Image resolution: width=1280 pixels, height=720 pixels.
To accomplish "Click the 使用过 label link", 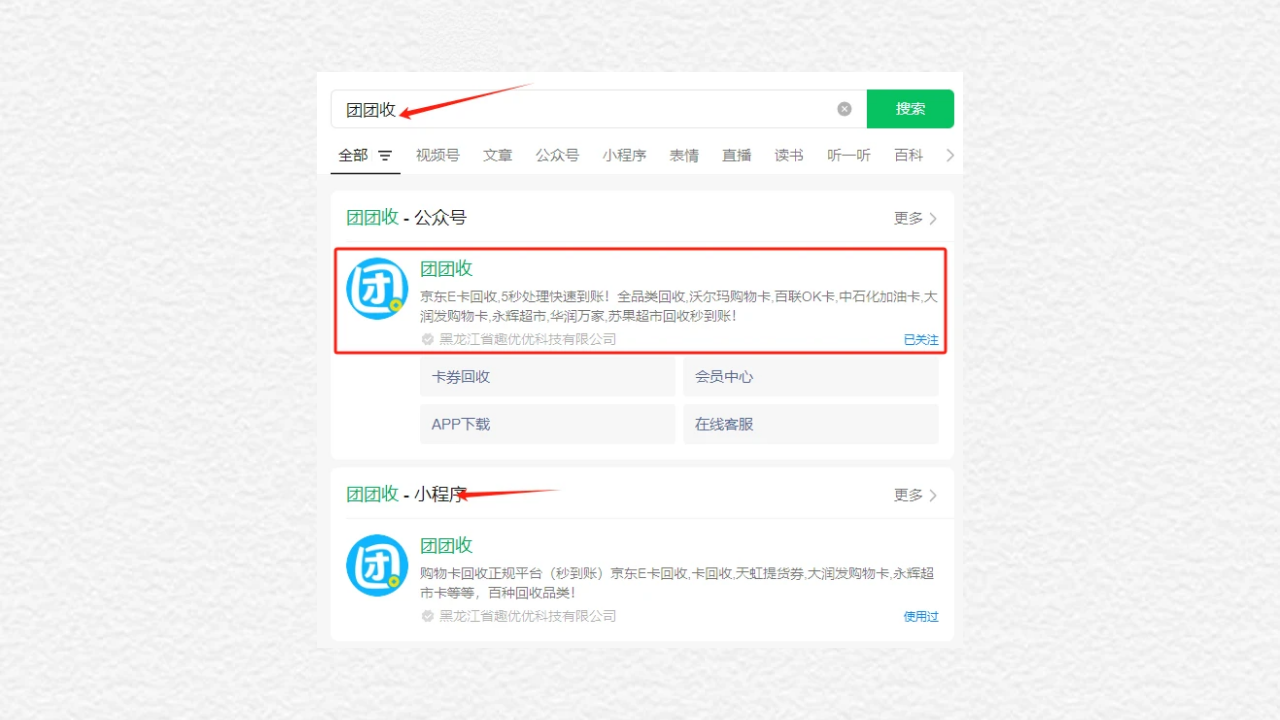I will (921, 616).
